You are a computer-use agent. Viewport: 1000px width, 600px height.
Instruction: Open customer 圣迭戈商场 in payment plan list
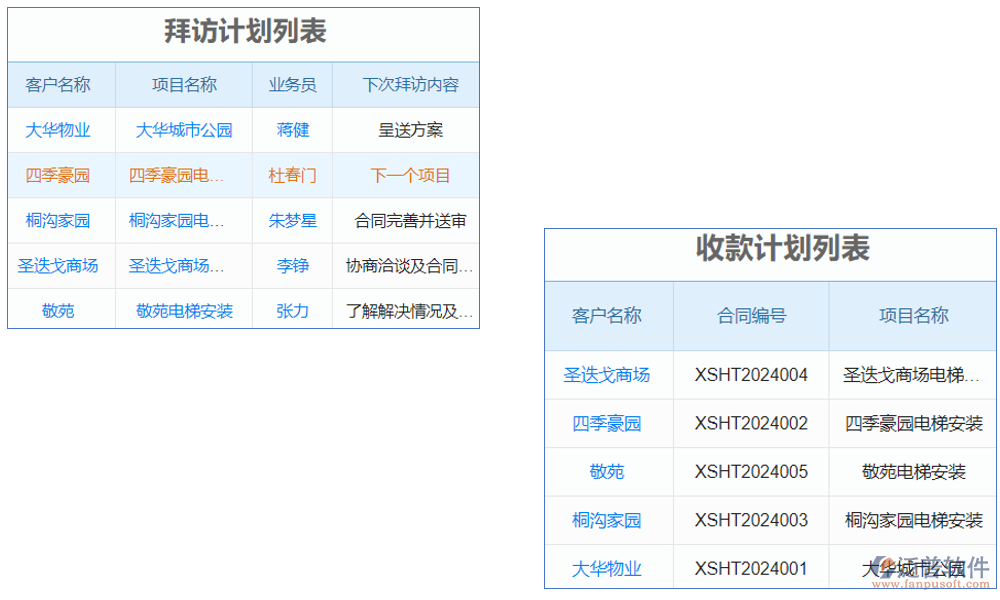pyautogui.click(x=608, y=374)
